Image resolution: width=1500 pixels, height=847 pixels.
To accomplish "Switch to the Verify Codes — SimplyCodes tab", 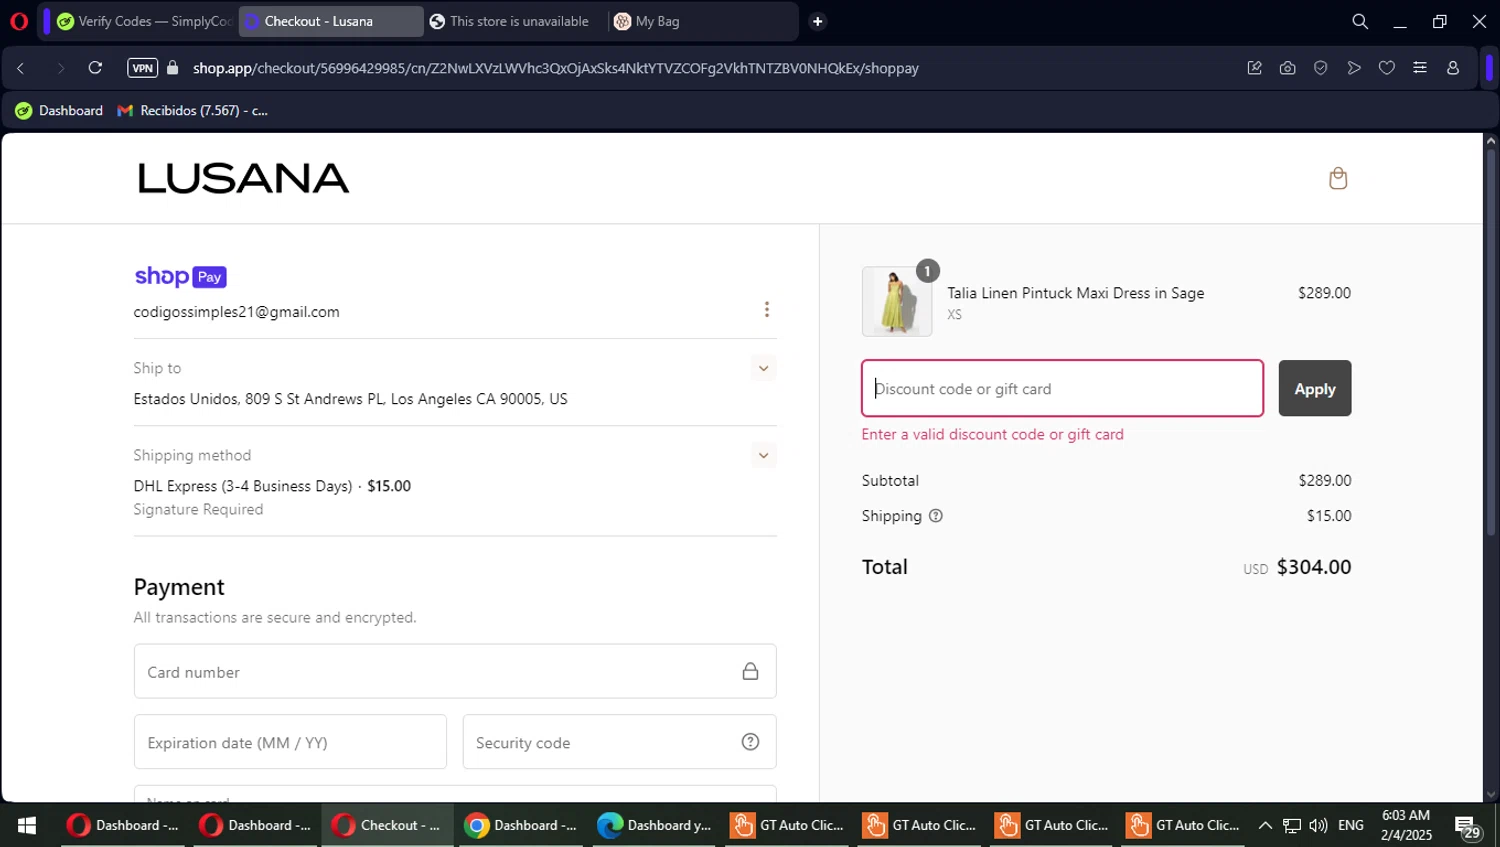I will [x=145, y=21].
